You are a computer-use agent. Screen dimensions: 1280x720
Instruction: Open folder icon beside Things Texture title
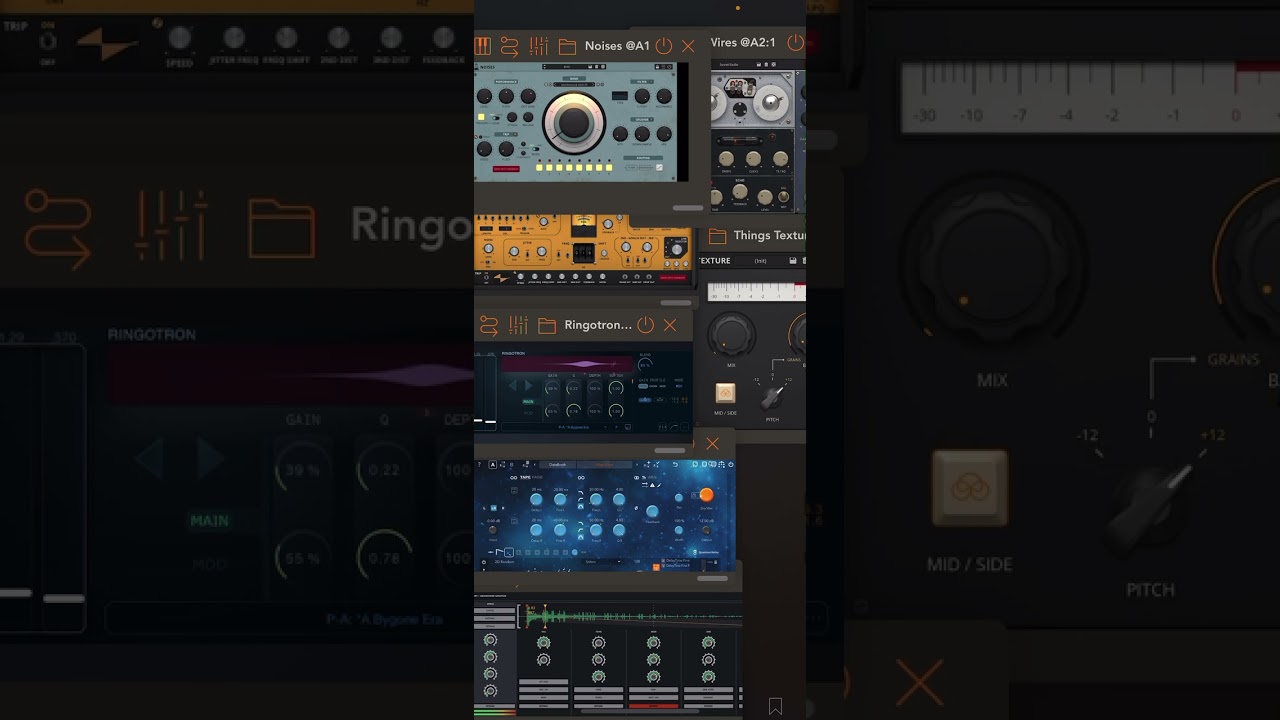pos(717,236)
